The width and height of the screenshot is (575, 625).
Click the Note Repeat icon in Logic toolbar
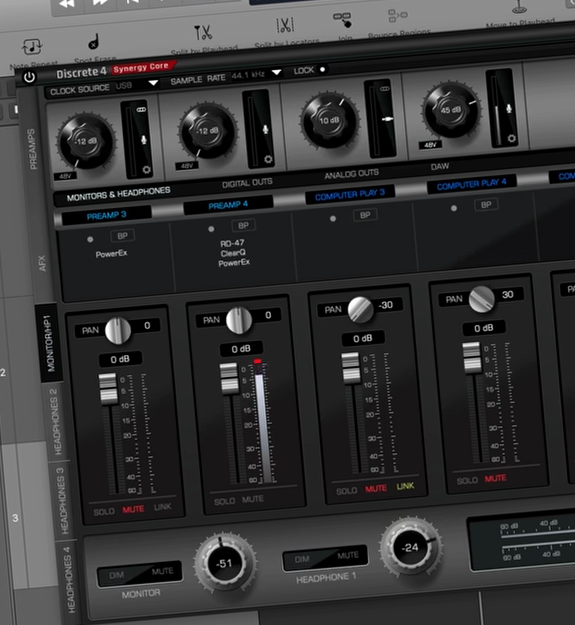tap(31, 46)
